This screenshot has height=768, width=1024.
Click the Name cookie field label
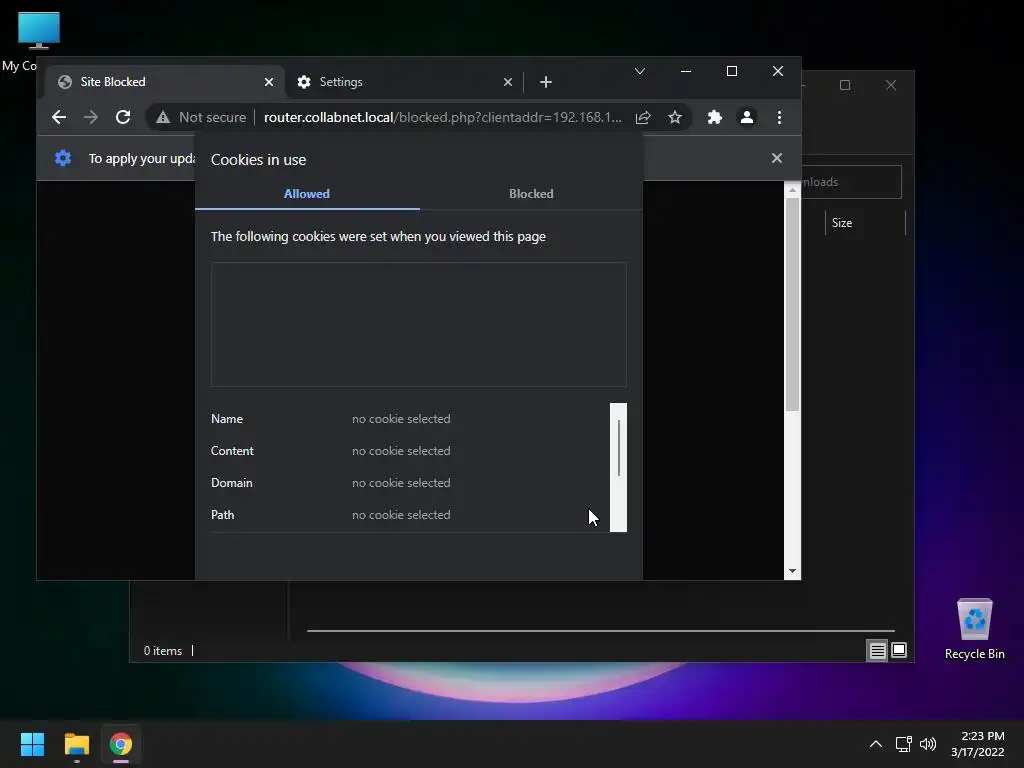click(x=227, y=419)
